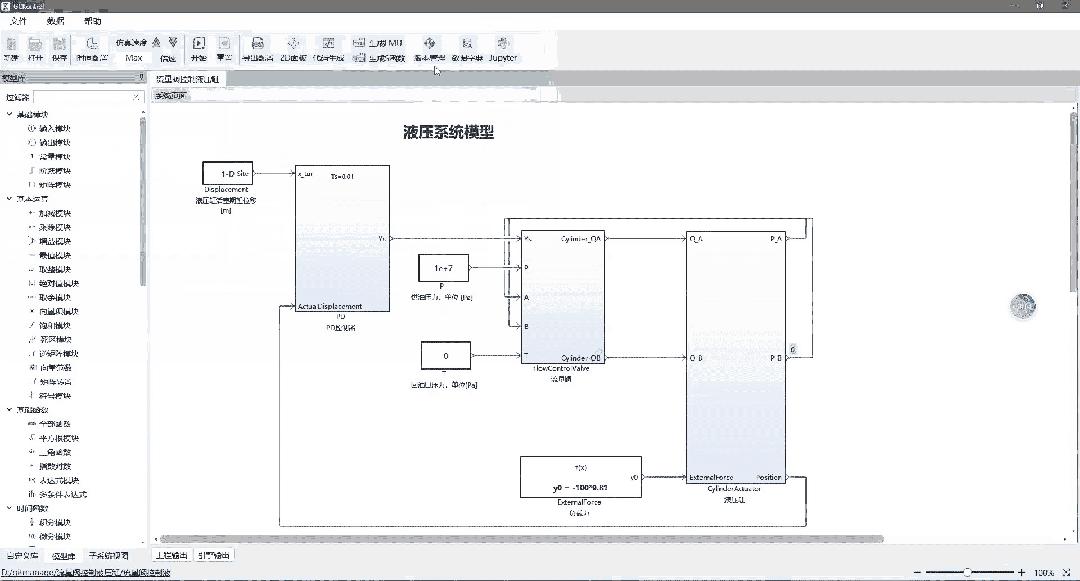
Task: Select the 1-D Sine Displacement block
Action: click(x=227, y=173)
